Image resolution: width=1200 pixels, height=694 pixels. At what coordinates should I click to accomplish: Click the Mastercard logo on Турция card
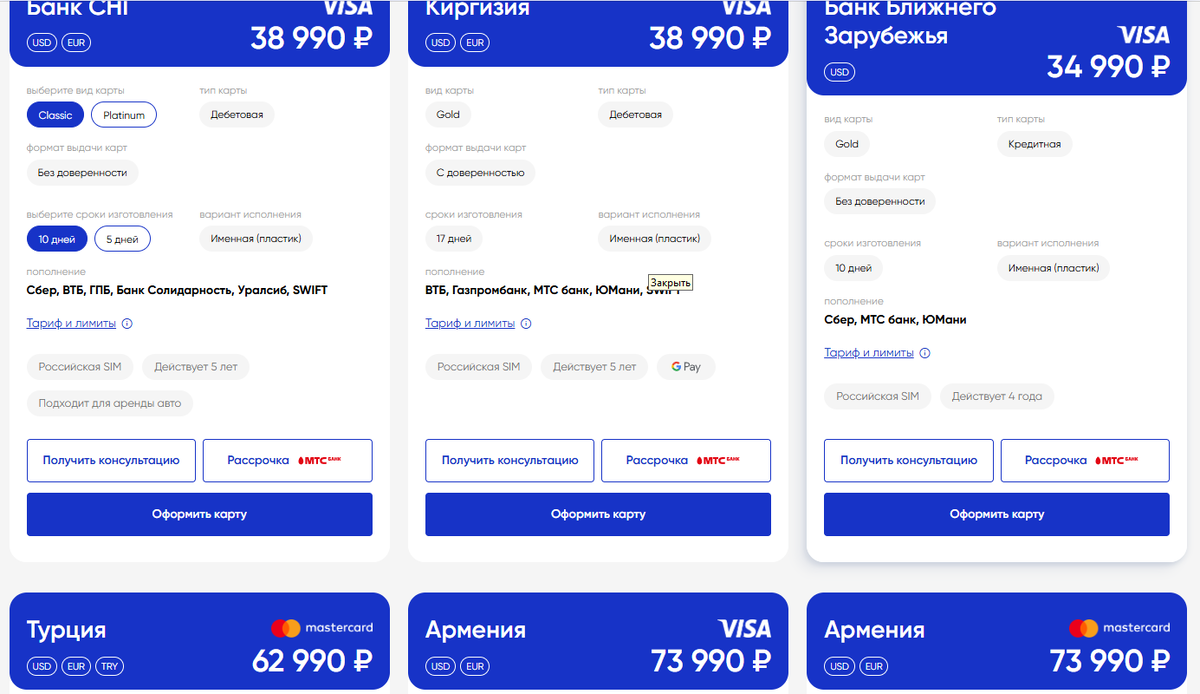321,628
